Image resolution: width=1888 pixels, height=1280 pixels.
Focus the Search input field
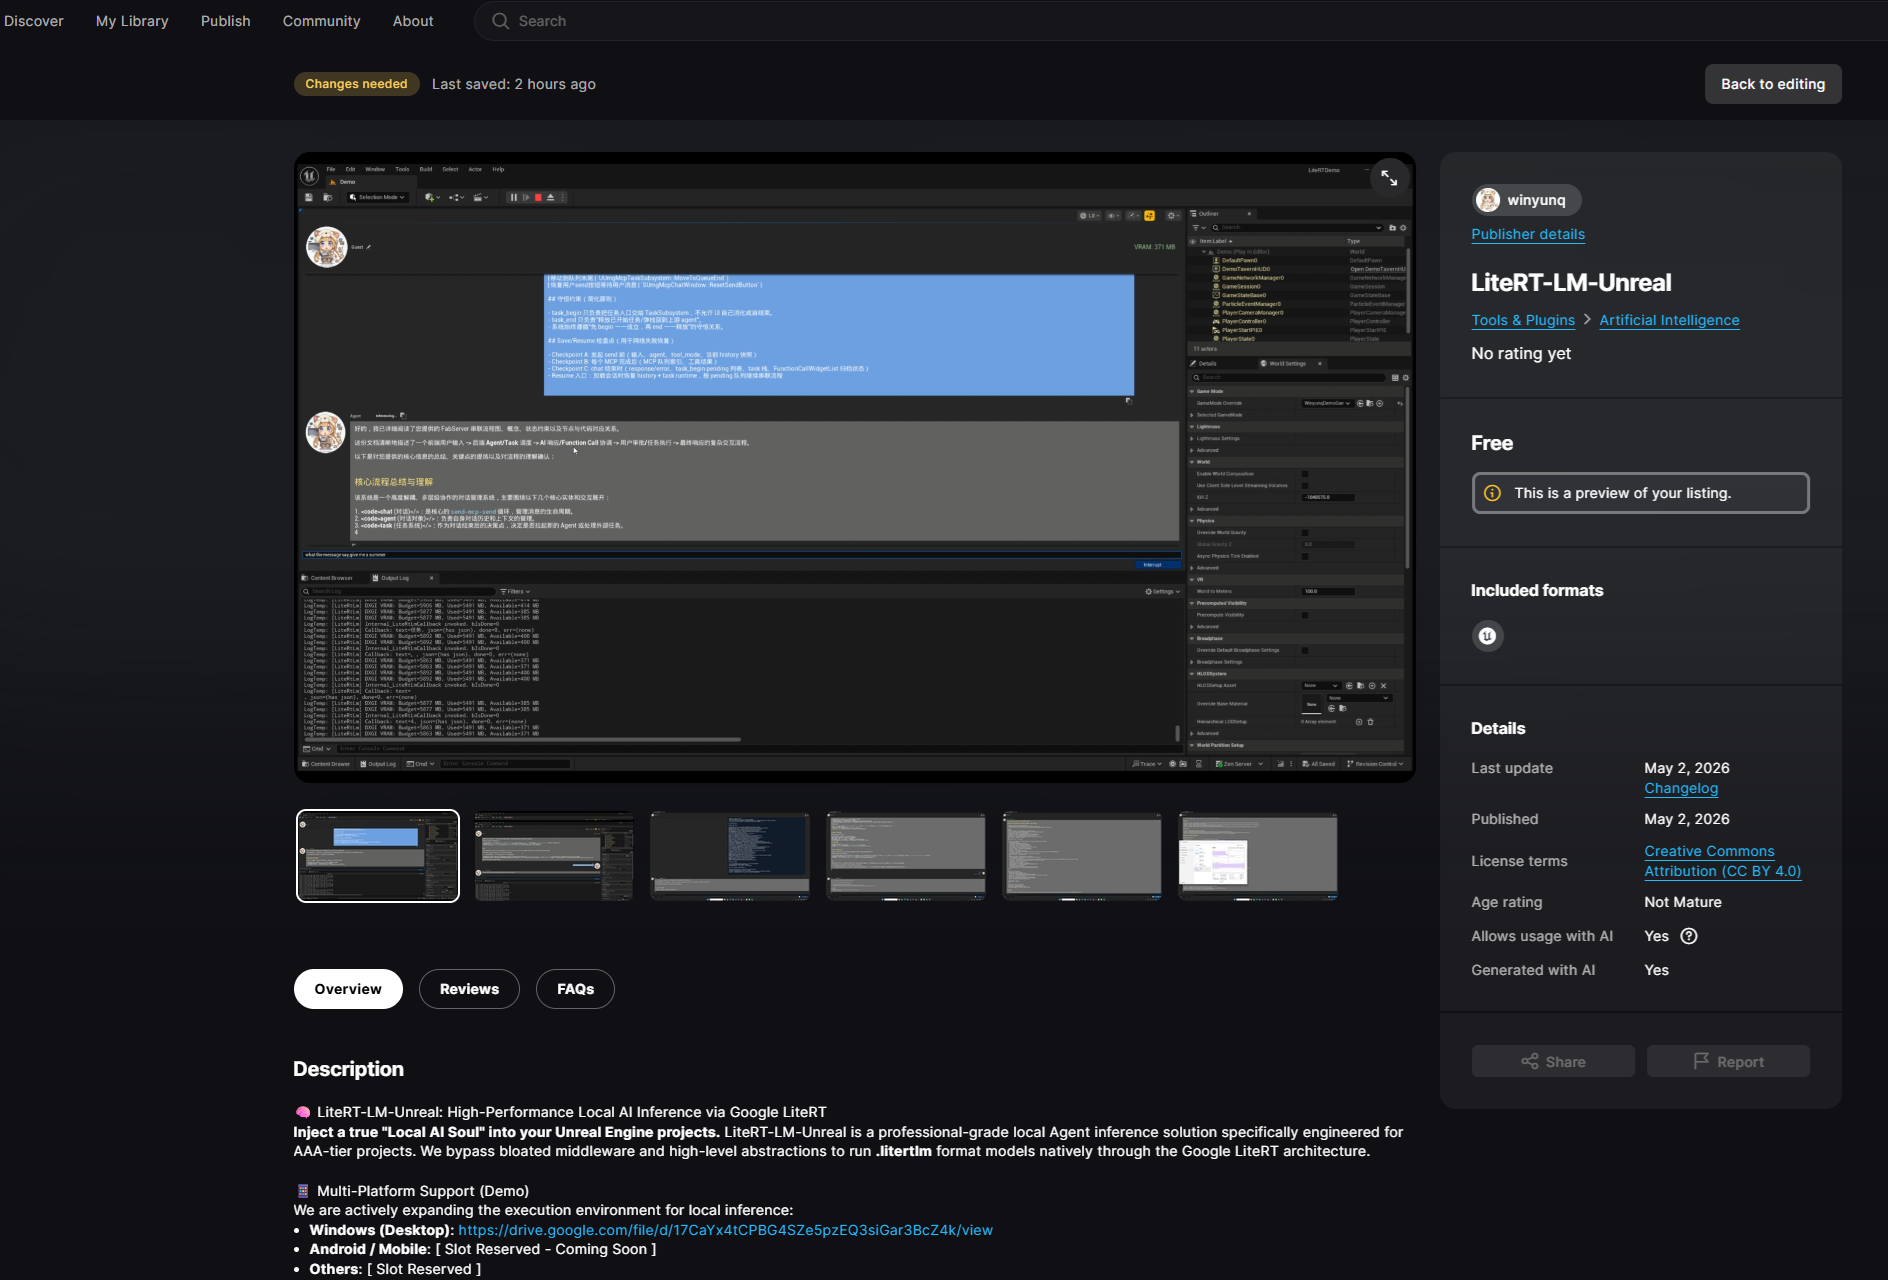point(1180,21)
